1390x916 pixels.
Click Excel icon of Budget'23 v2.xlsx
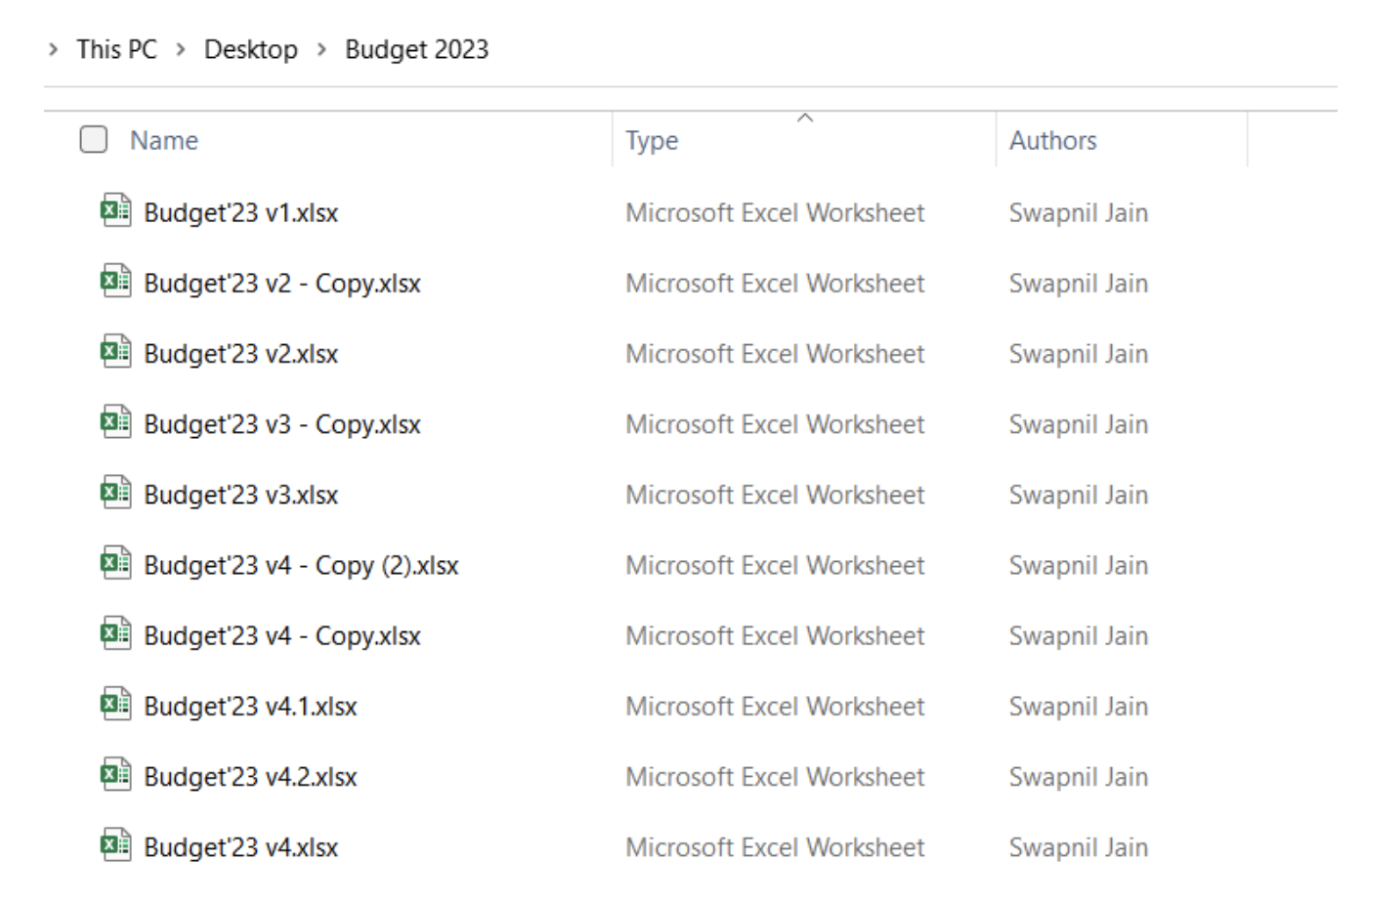tap(116, 352)
